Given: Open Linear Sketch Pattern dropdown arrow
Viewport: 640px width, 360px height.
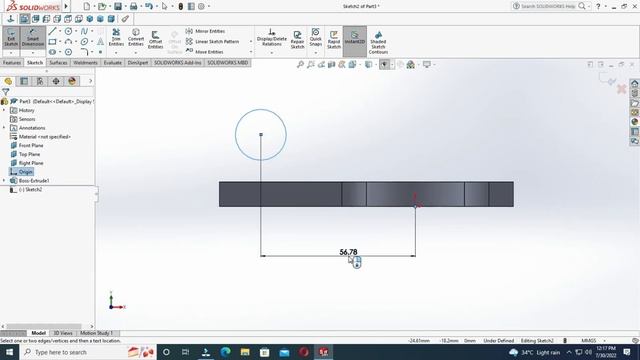Looking at the screenshot, I should tap(251, 42).
